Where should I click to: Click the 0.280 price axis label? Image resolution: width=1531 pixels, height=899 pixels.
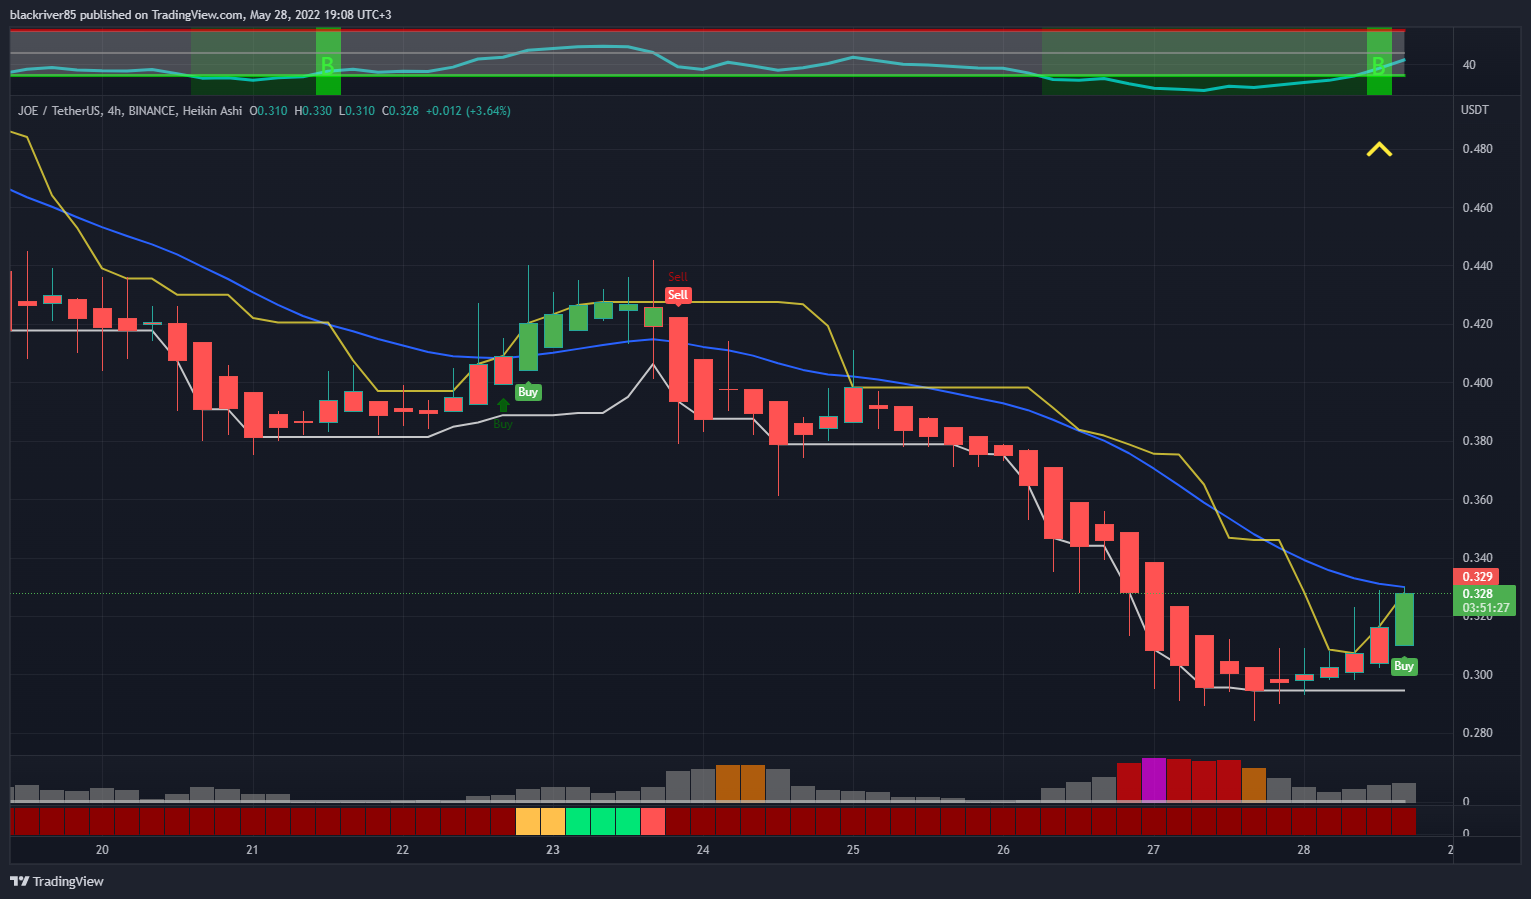[x=1477, y=733]
